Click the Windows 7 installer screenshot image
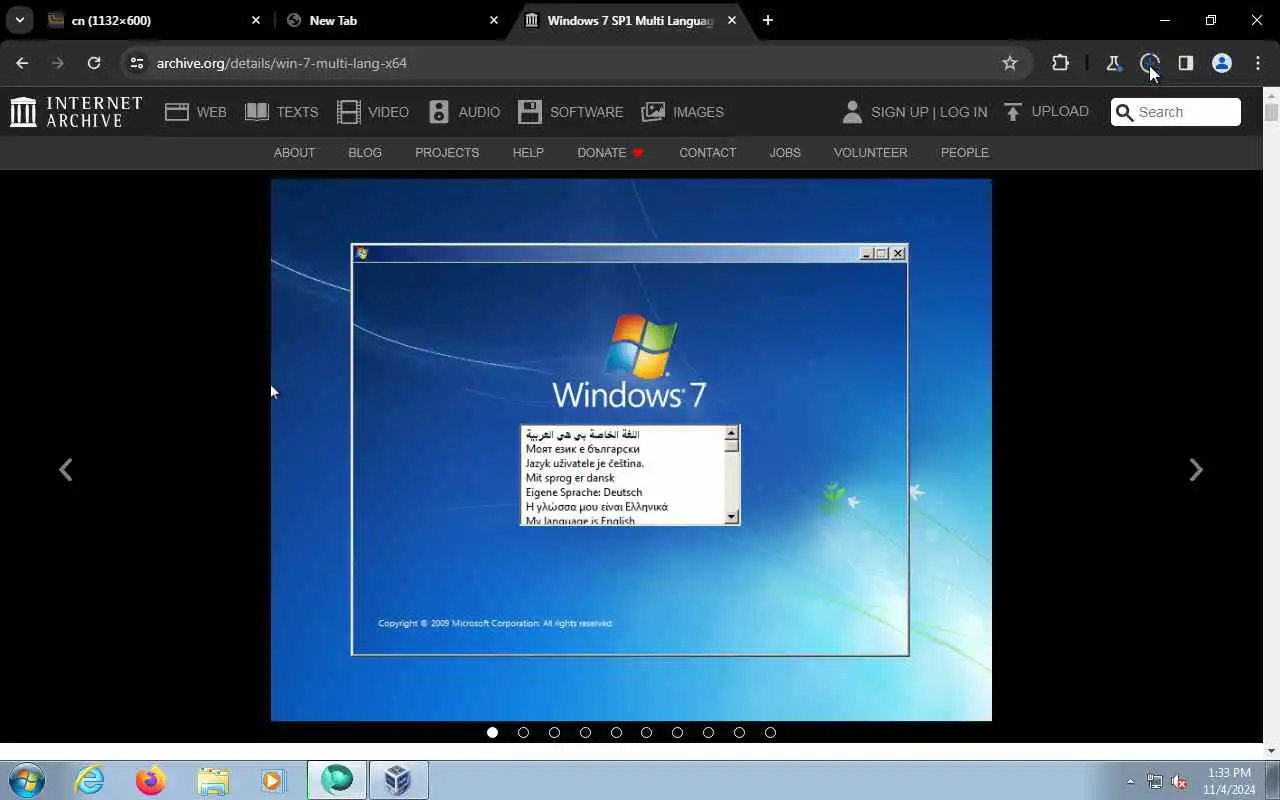The width and height of the screenshot is (1280, 800). [x=631, y=450]
